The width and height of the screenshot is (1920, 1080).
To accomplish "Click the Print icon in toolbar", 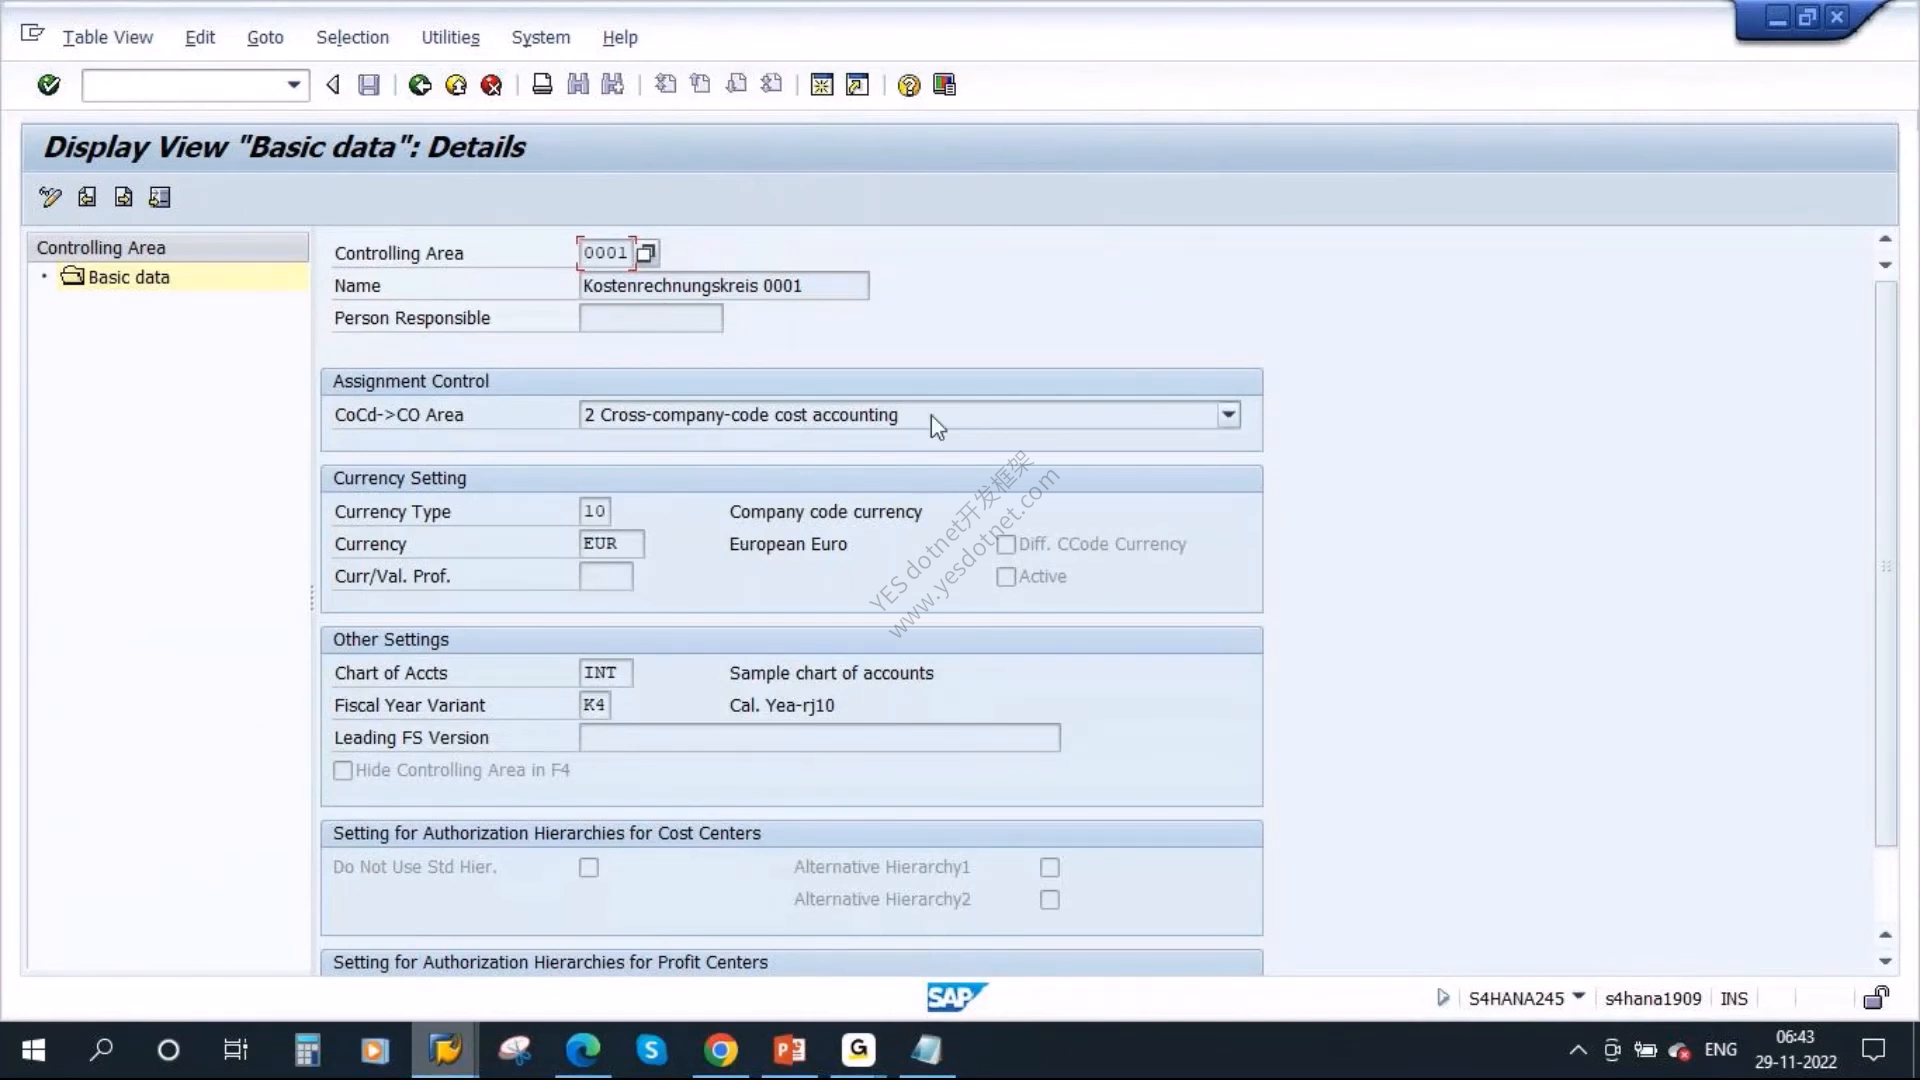I will click(542, 85).
